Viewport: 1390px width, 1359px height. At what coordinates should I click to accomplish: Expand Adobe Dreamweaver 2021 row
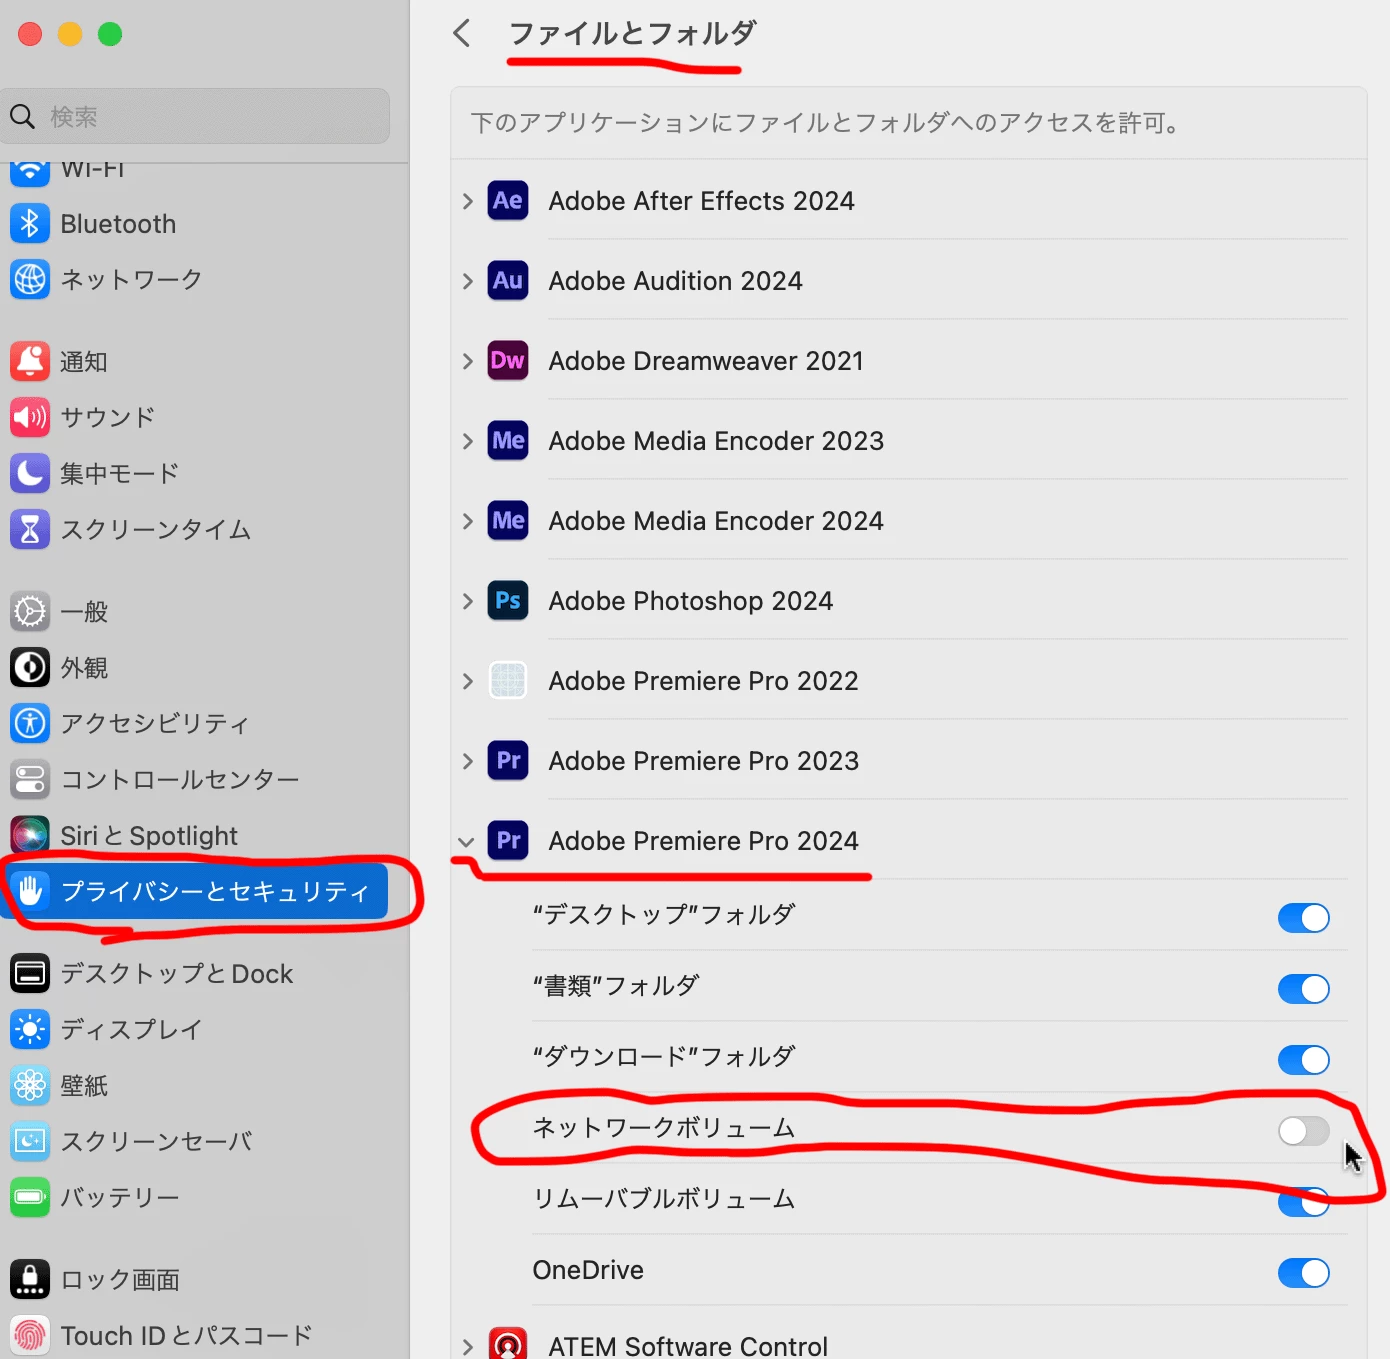click(x=467, y=361)
